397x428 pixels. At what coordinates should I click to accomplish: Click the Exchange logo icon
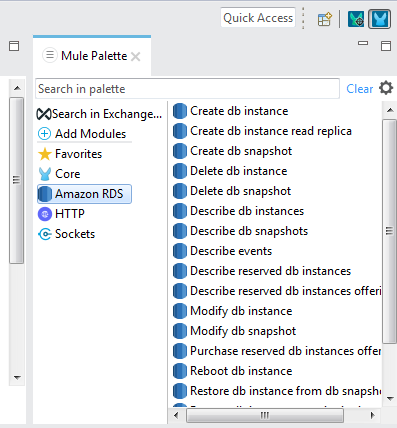44,114
